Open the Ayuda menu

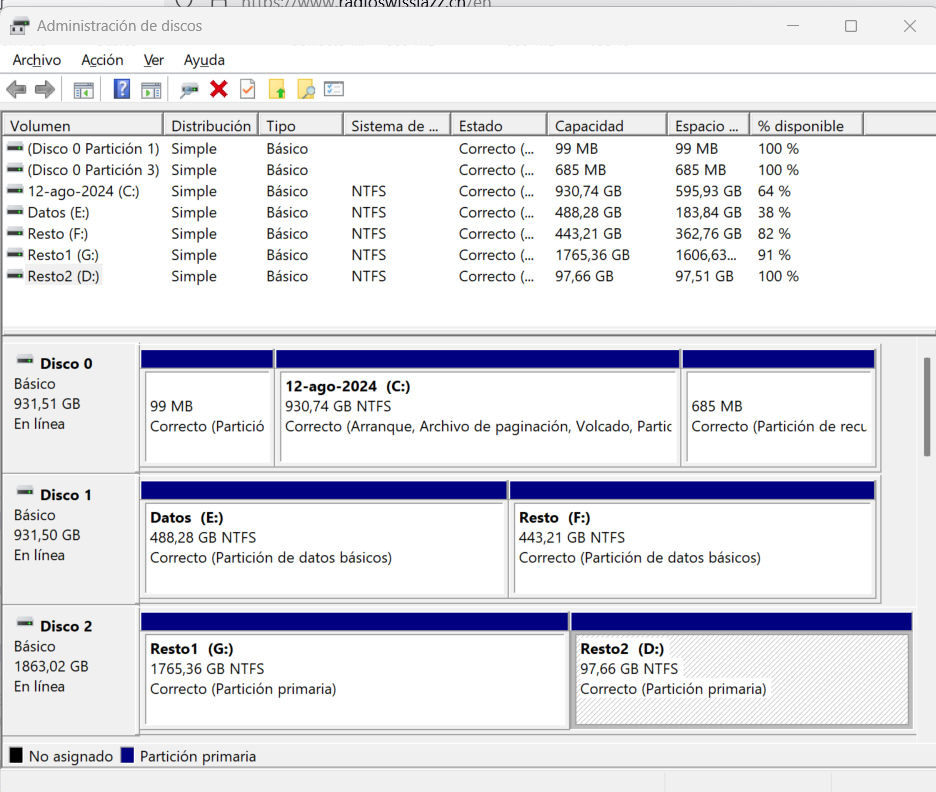click(204, 60)
